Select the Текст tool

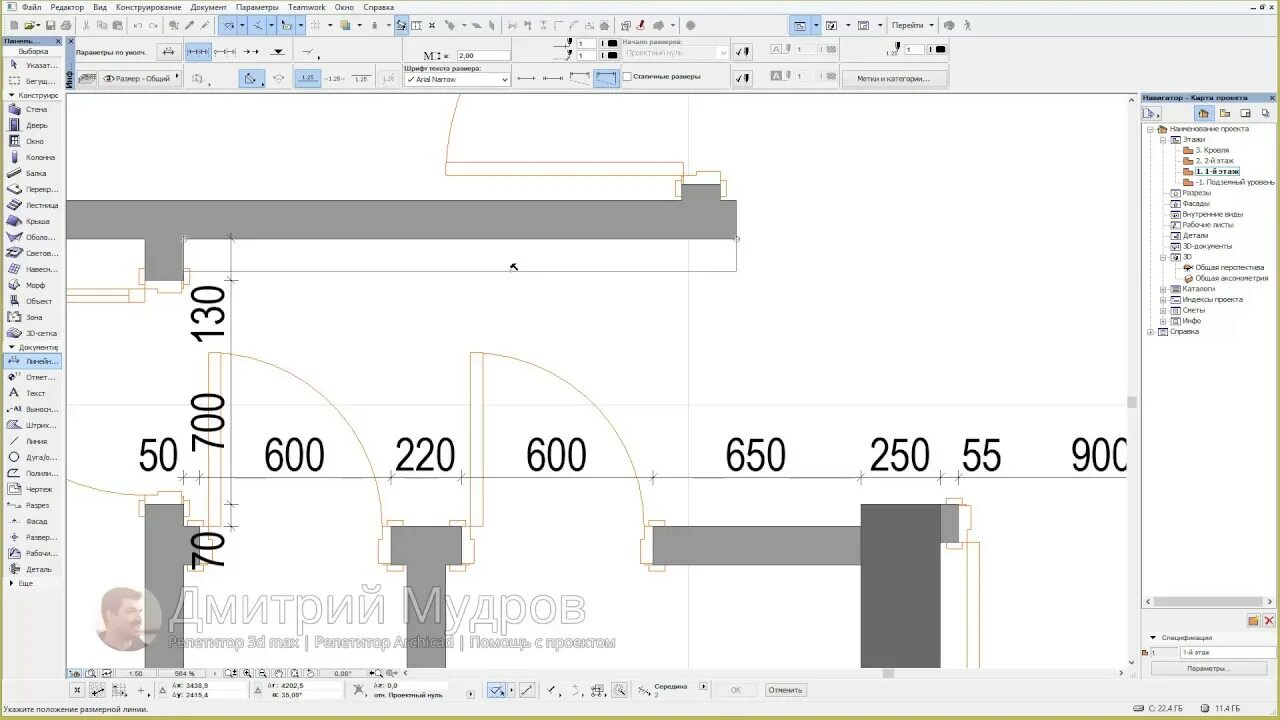(x=33, y=393)
